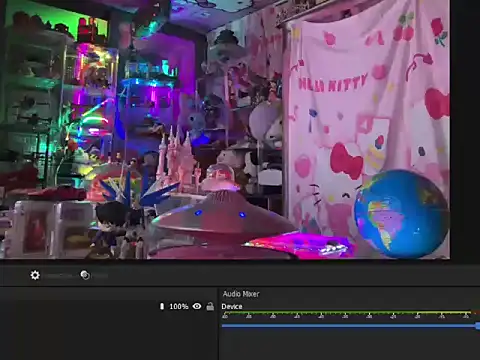480x360 pixels.
Task: Select the Audio Mixer panel title
Action: (x=241, y=294)
